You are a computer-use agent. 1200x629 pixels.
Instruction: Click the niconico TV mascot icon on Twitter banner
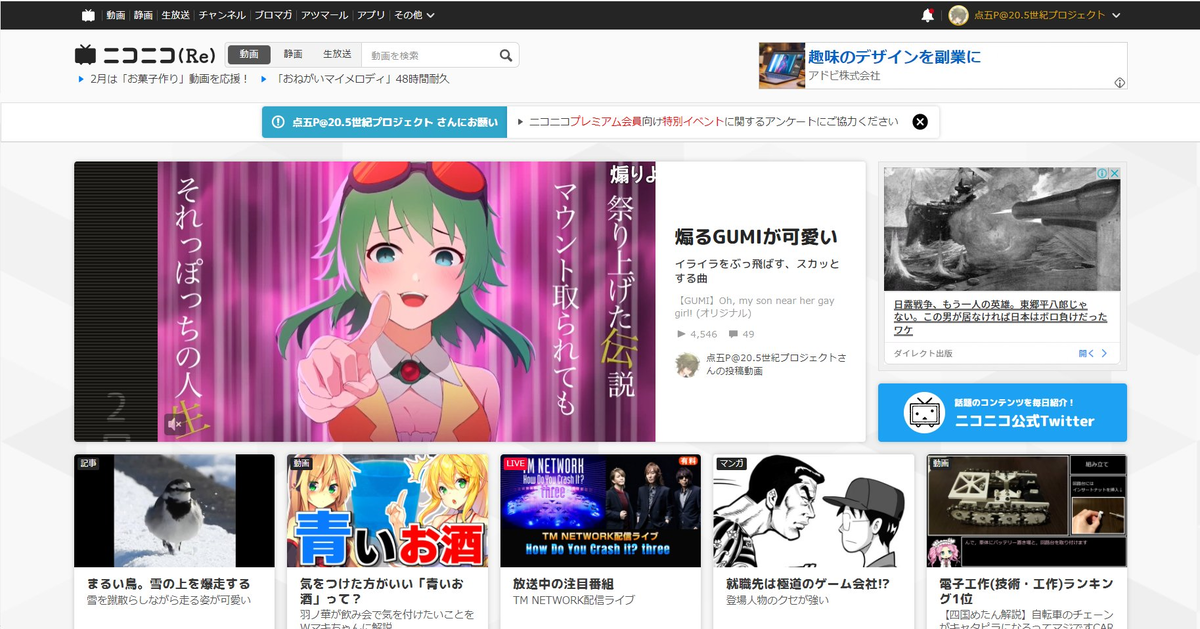924,412
